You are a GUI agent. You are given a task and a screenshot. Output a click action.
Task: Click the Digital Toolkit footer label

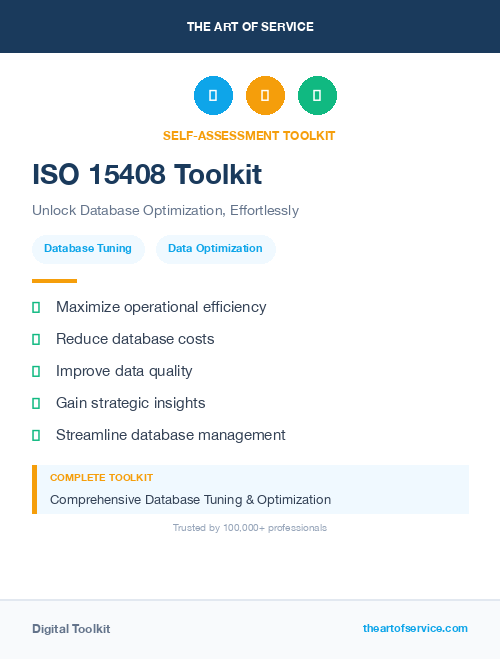point(71,629)
